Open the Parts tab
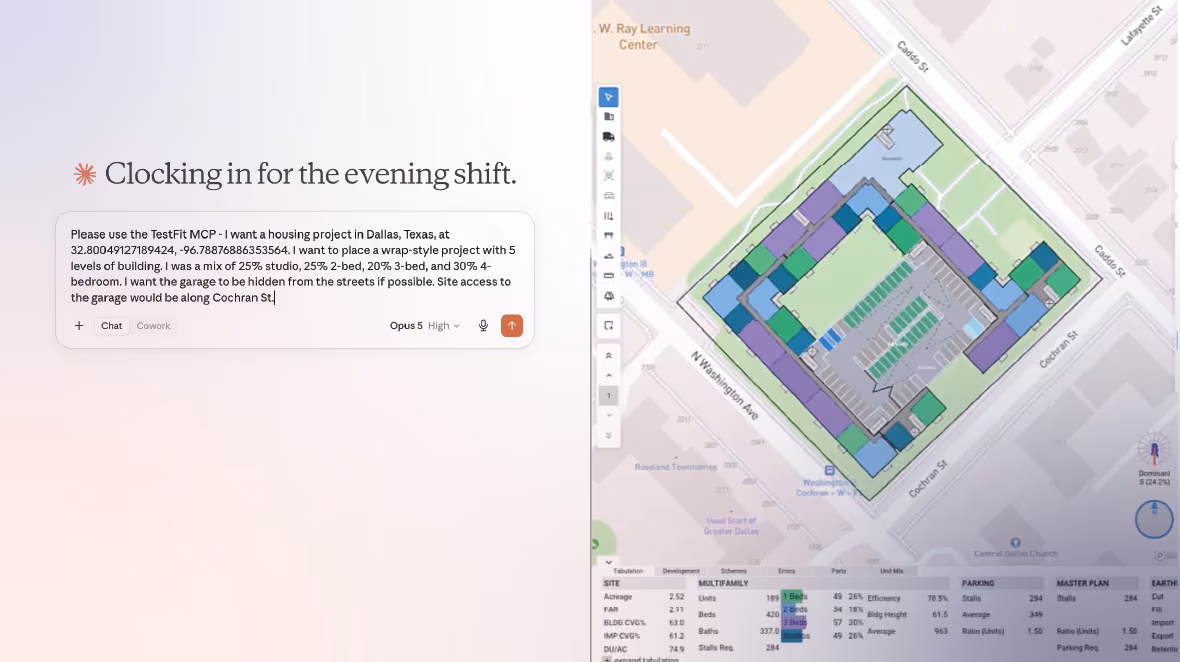 pyautogui.click(x=838, y=571)
